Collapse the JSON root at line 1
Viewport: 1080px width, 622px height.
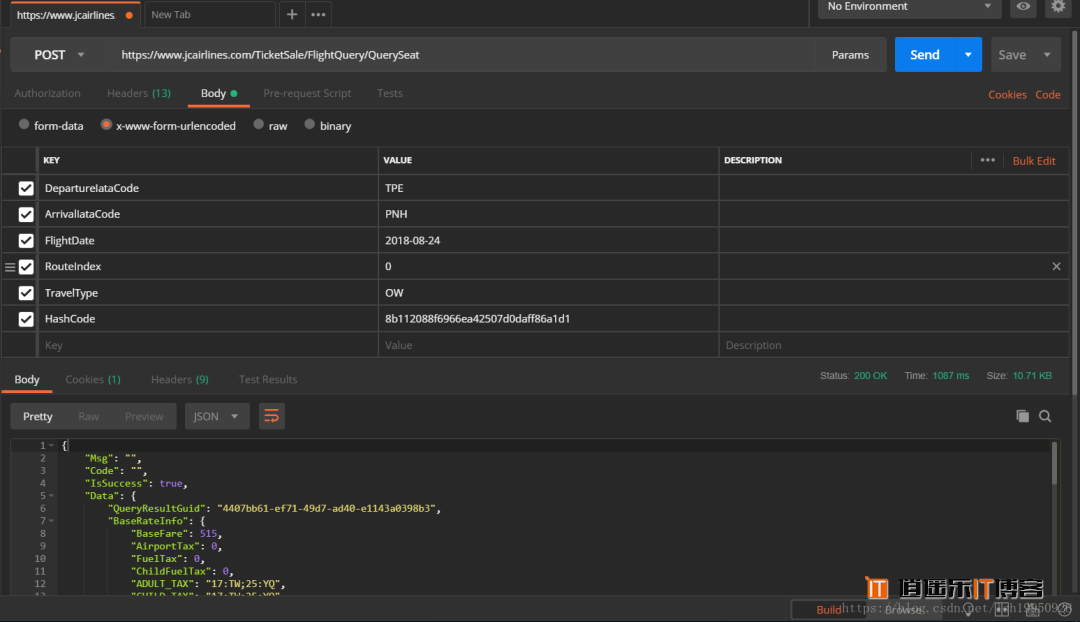tap(52, 446)
